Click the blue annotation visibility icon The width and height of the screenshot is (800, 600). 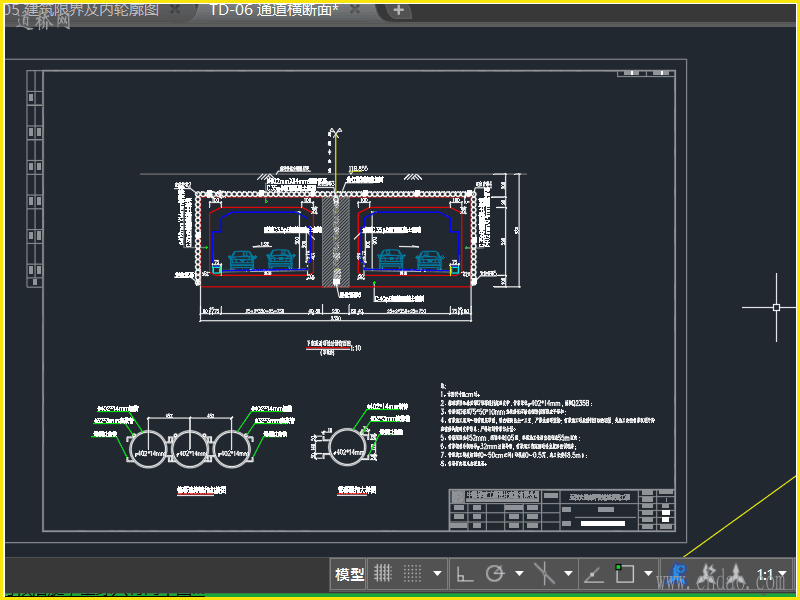click(x=679, y=574)
